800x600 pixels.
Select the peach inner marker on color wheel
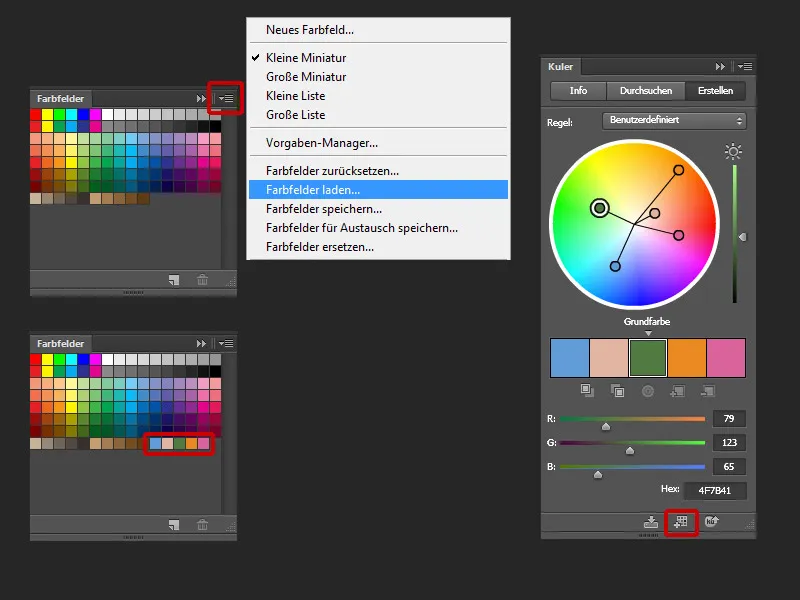[x=655, y=213]
